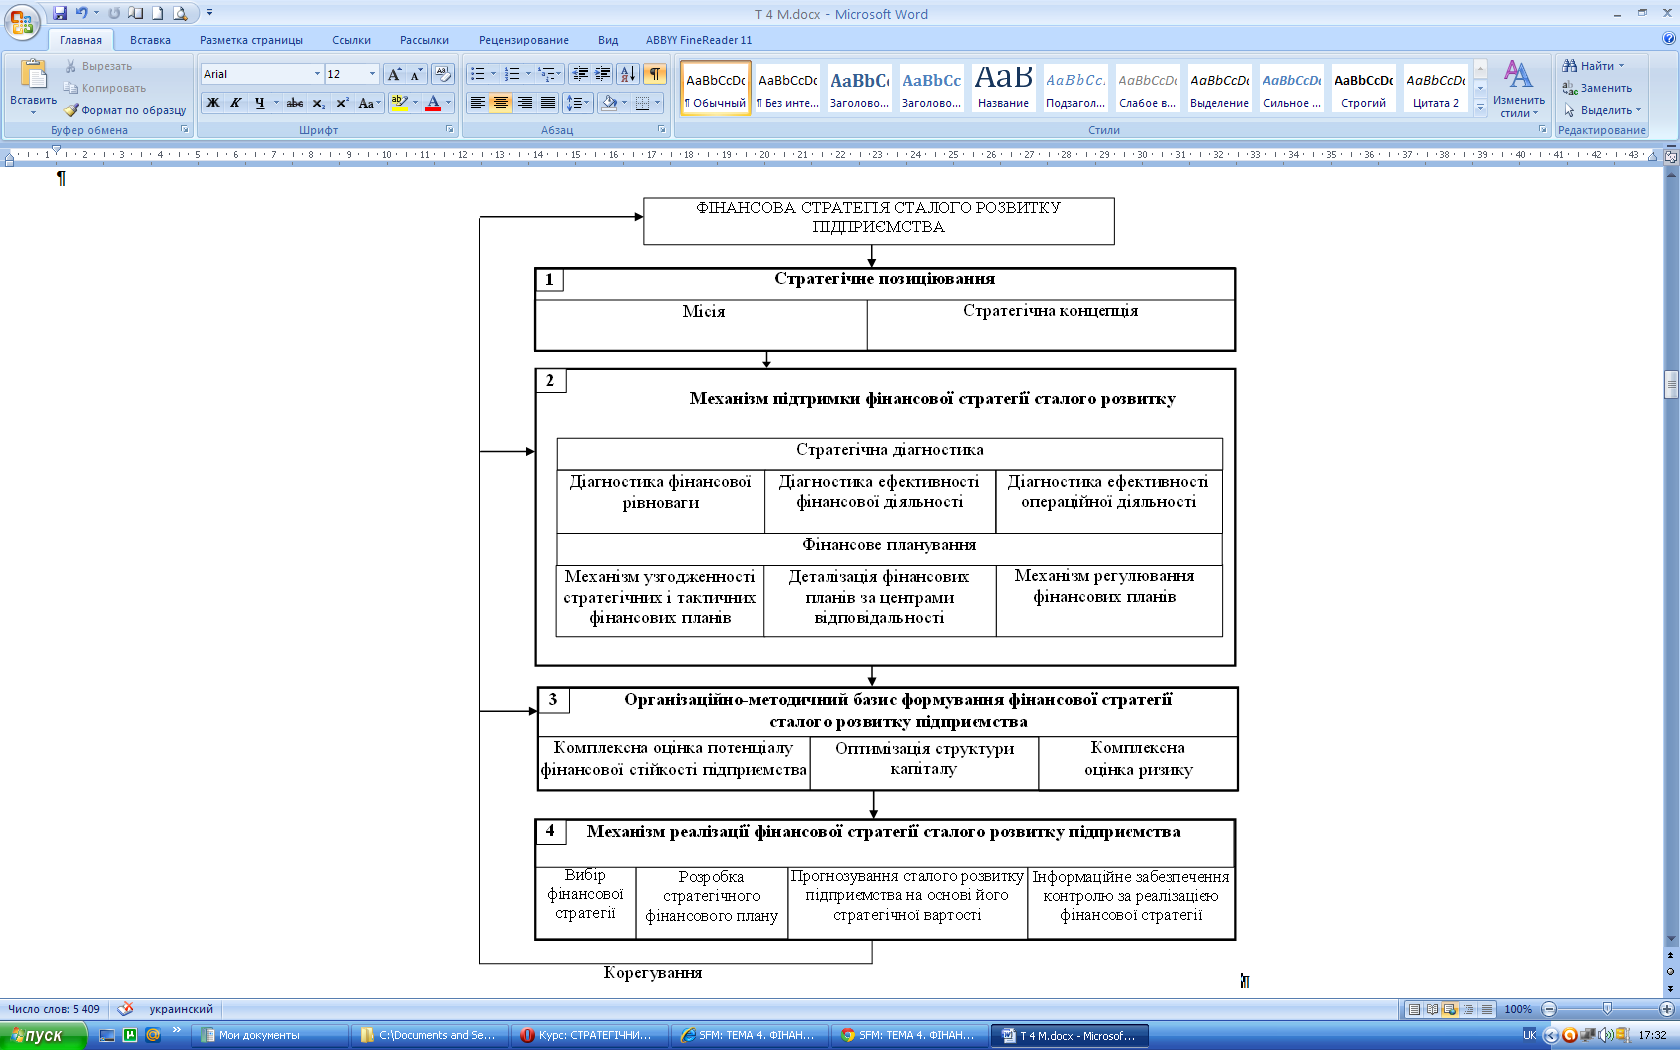Viewport: 1680px width, 1050px height.
Task: Click the Мои документы taskbar button
Action: pyautogui.click(x=269, y=1035)
